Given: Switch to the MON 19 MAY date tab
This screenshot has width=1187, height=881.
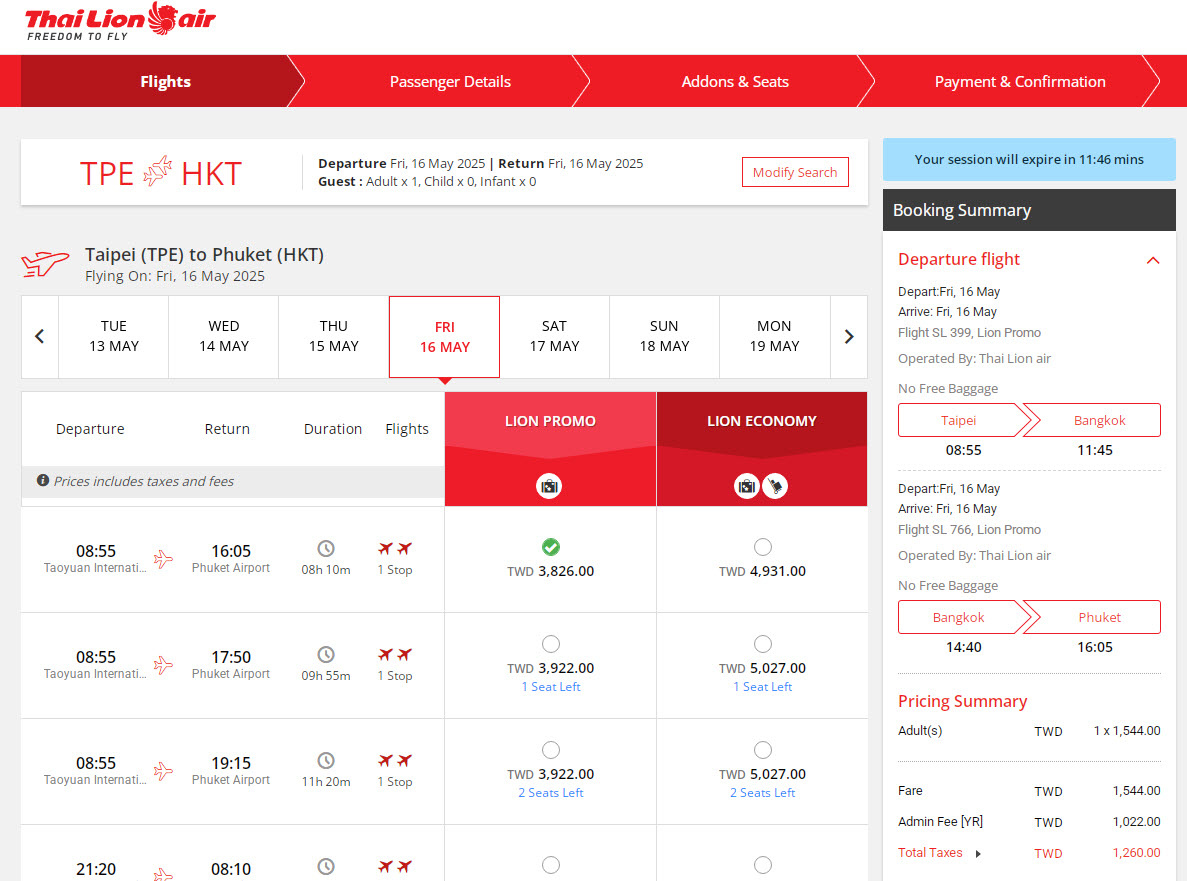Looking at the screenshot, I should (x=774, y=337).
